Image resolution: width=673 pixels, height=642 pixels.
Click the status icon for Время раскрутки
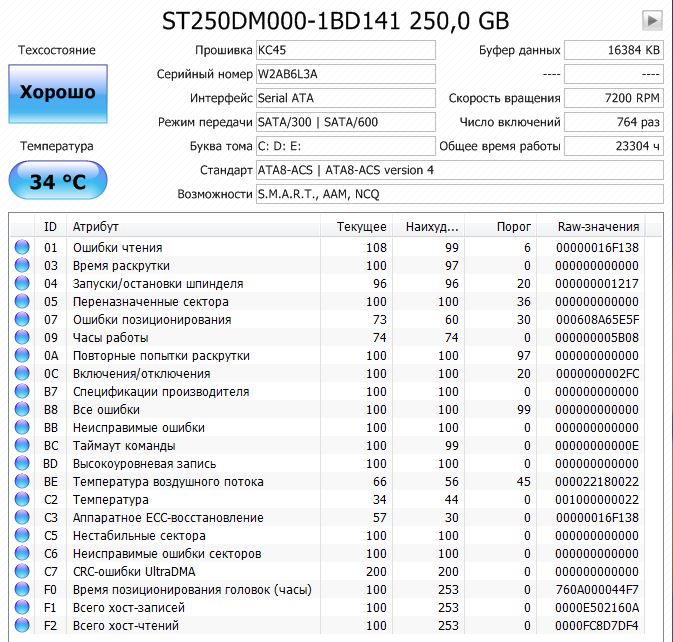pos(22,265)
